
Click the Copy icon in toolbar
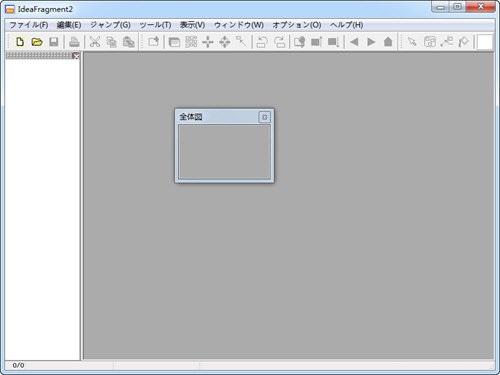112,42
